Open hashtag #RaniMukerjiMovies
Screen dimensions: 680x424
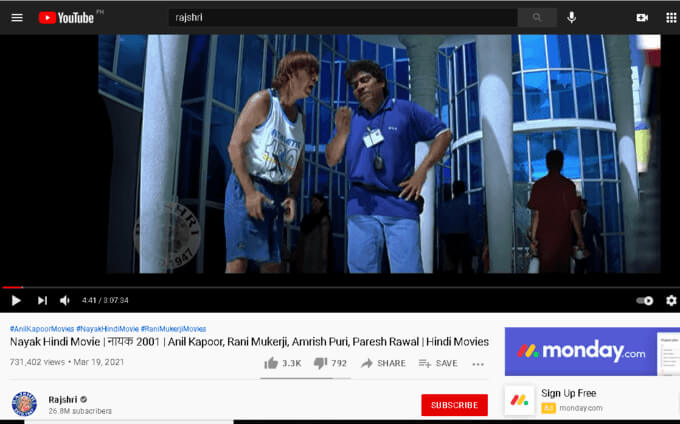[x=173, y=329]
